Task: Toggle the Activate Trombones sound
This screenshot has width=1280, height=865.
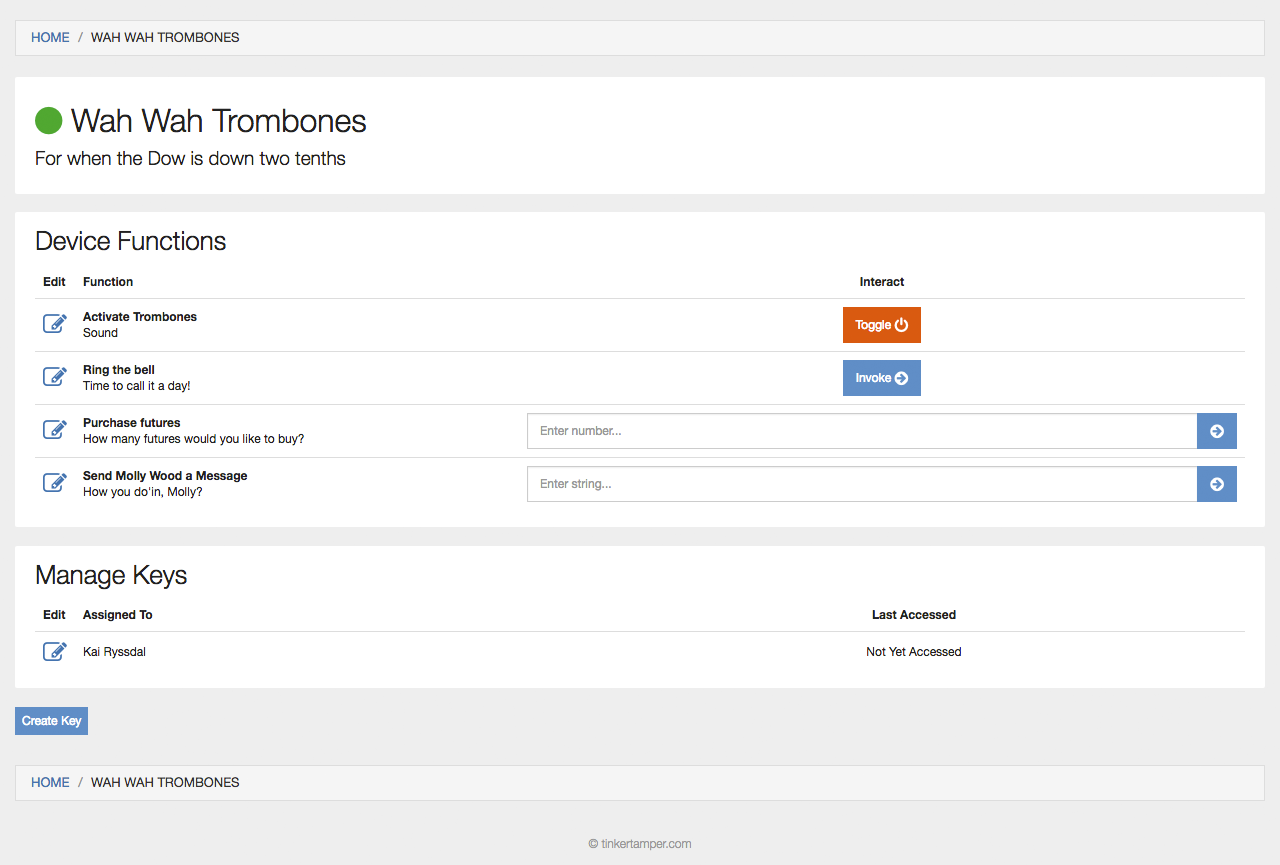Action: 882,325
